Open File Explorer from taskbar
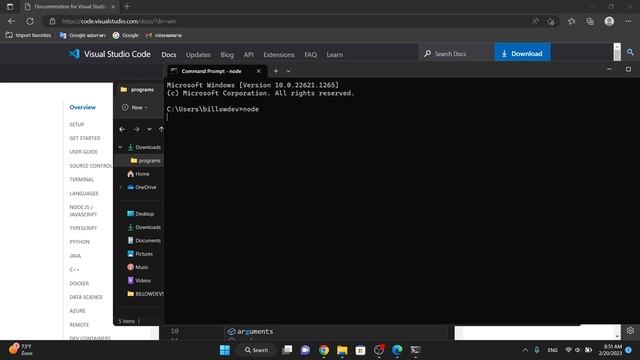 pyautogui.click(x=342, y=350)
